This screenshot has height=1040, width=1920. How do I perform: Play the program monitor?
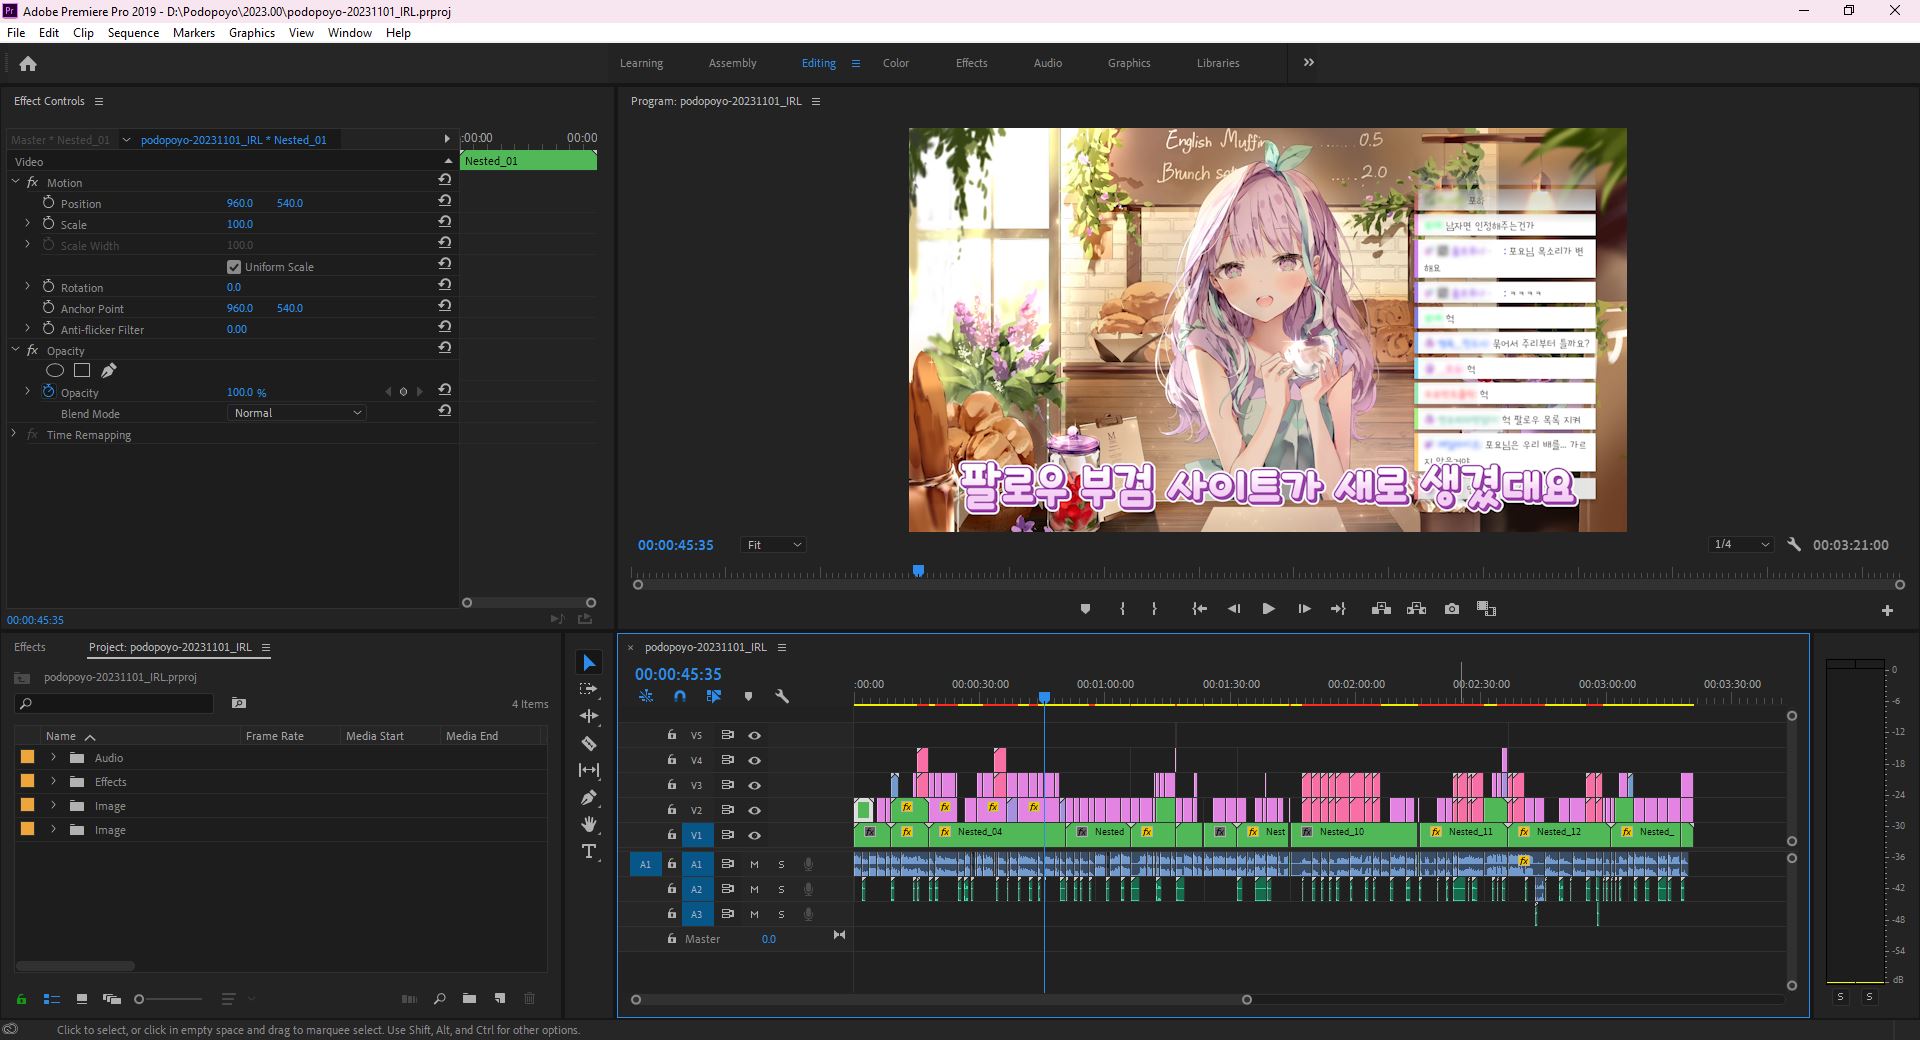point(1268,608)
